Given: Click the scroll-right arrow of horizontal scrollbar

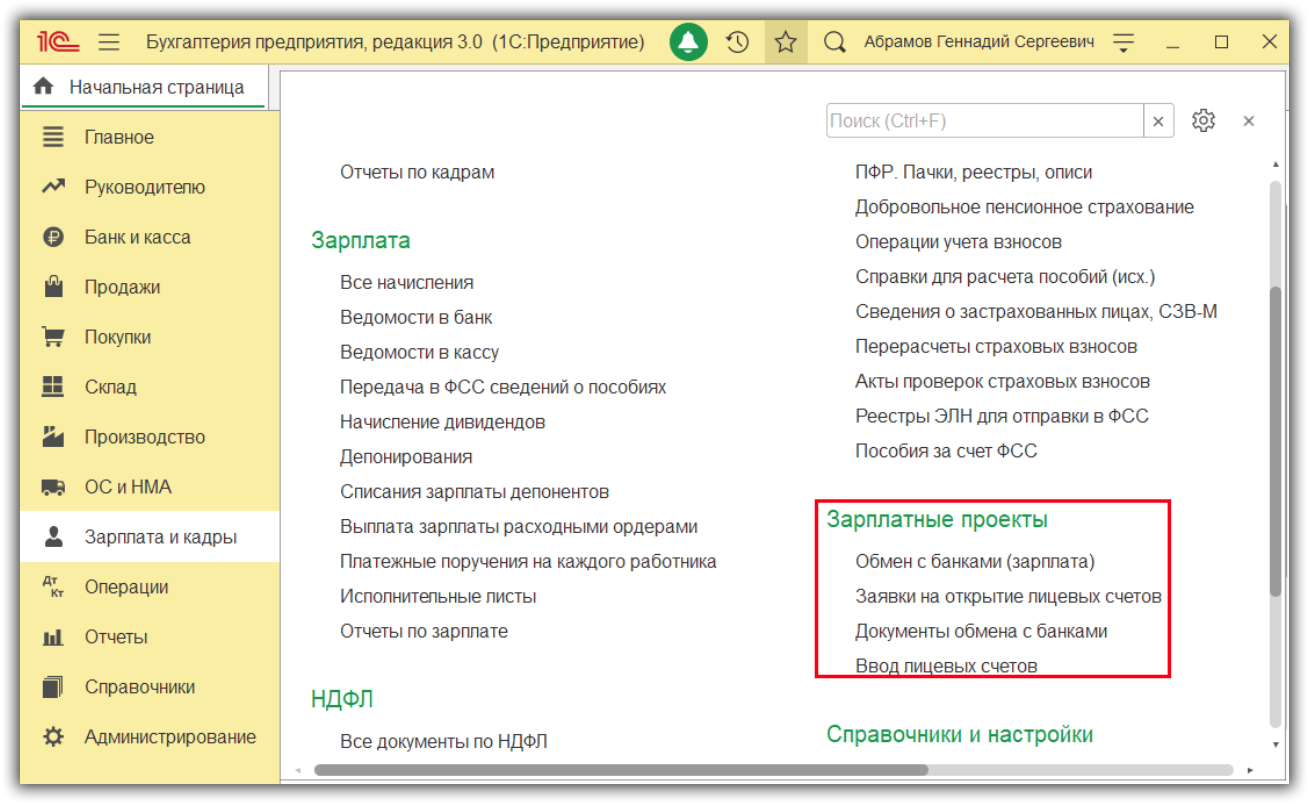Looking at the screenshot, I should (x=1251, y=771).
